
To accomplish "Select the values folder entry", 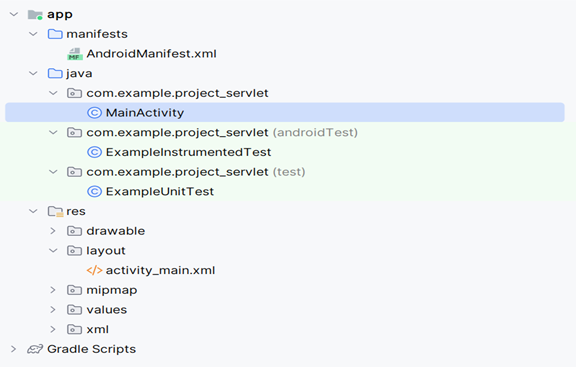I will coord(107,310).
